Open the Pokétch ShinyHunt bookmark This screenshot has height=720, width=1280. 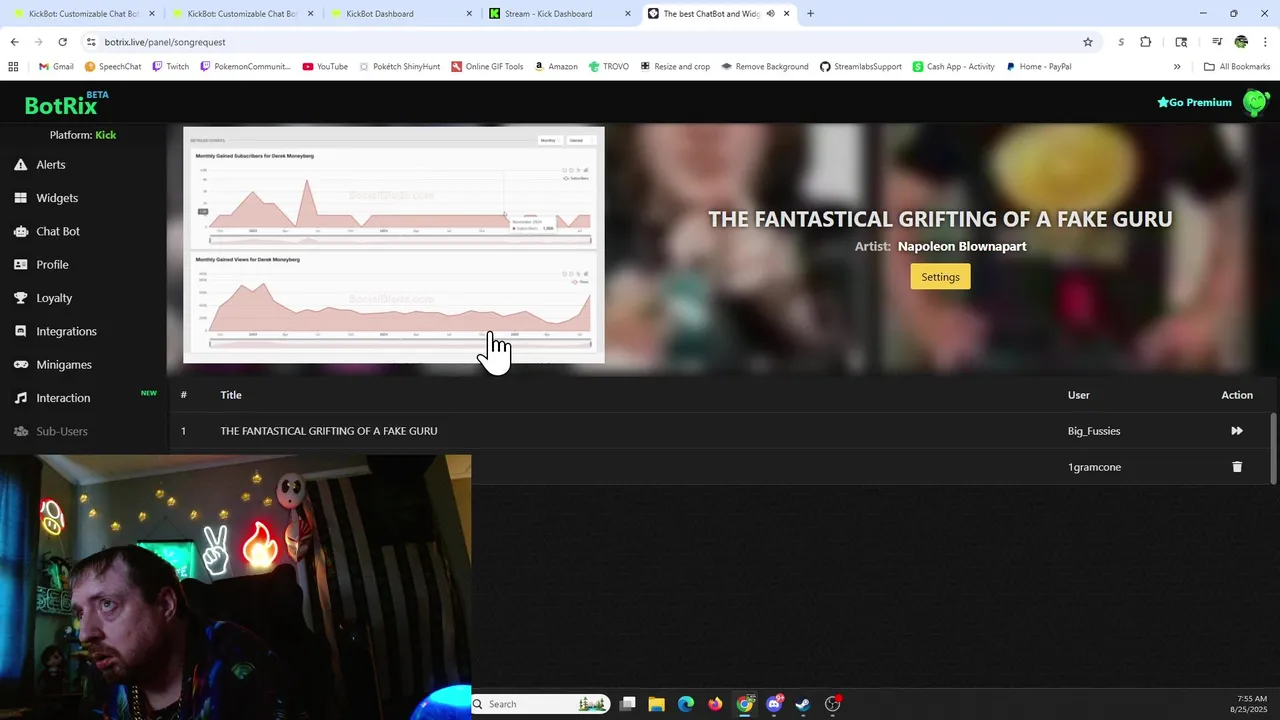398,67
